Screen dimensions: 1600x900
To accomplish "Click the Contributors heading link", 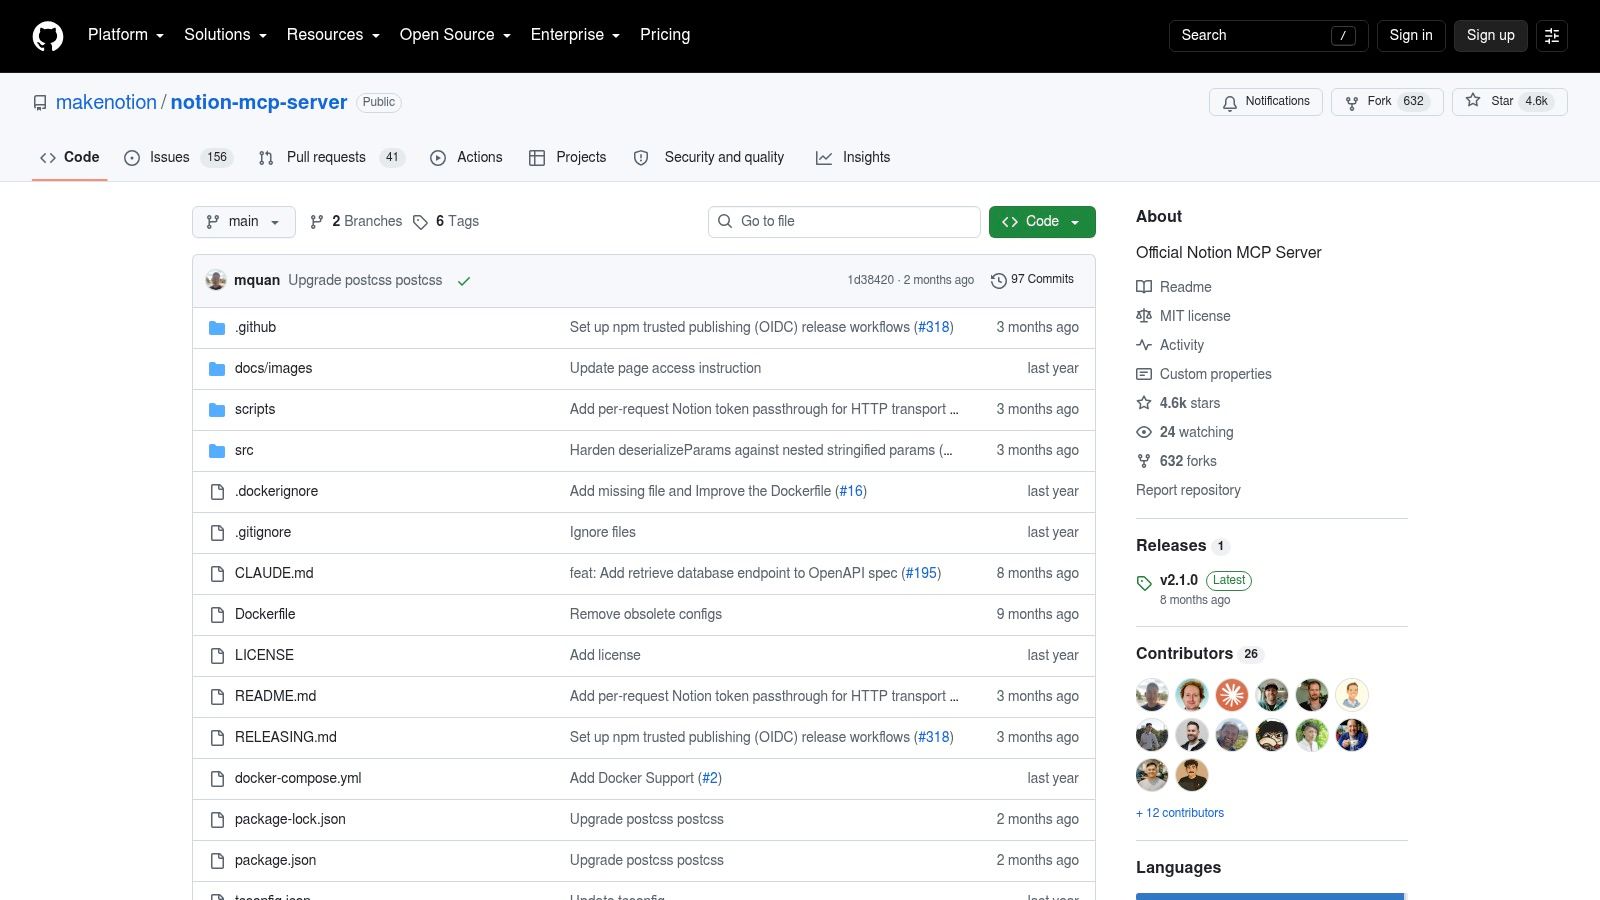I will click(x=1184, y=653).
